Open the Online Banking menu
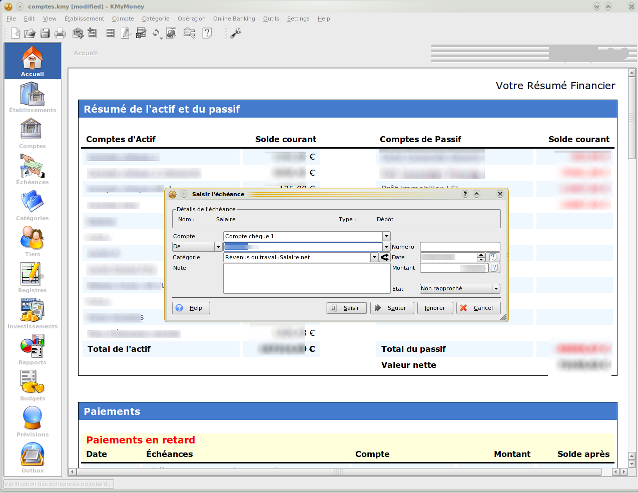 pyautogui.click(x=234, y=19)
